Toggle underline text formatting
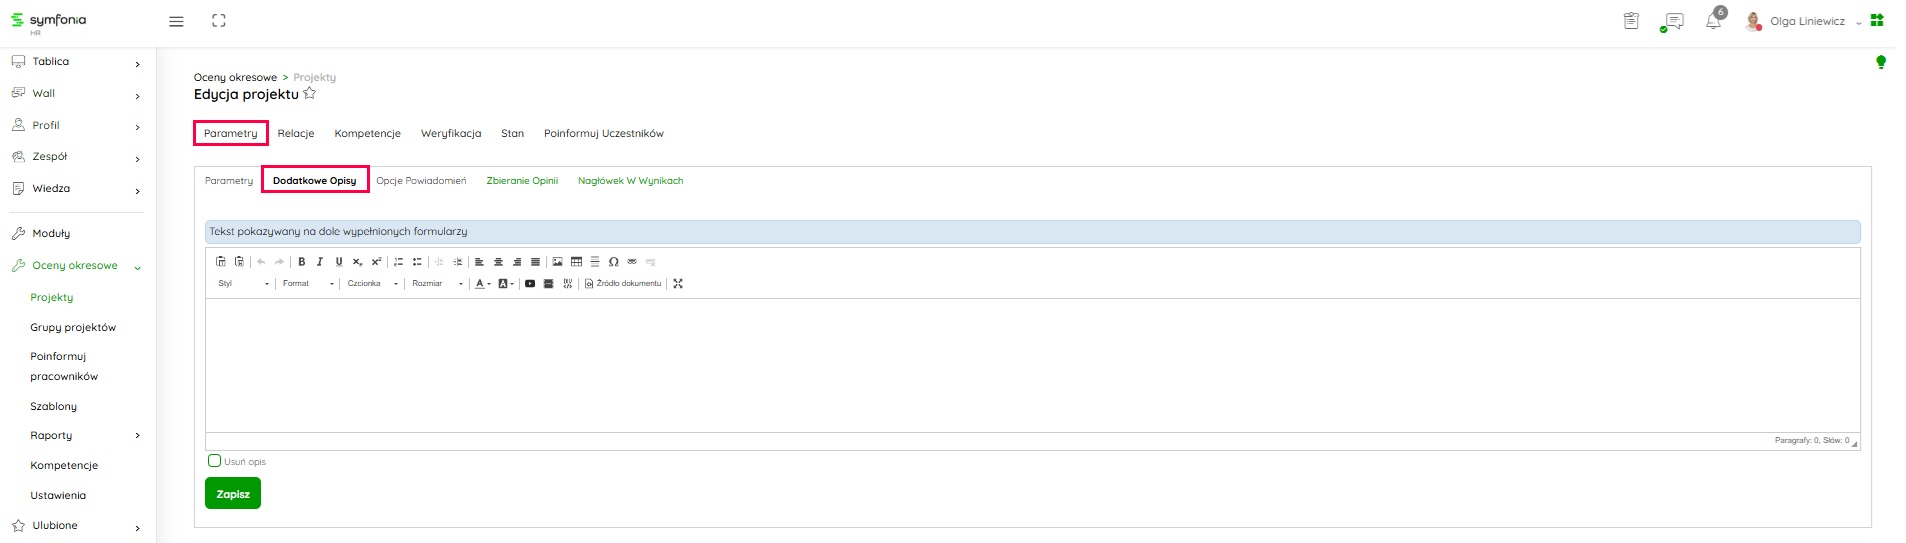1906x543 pixels. 339,262
